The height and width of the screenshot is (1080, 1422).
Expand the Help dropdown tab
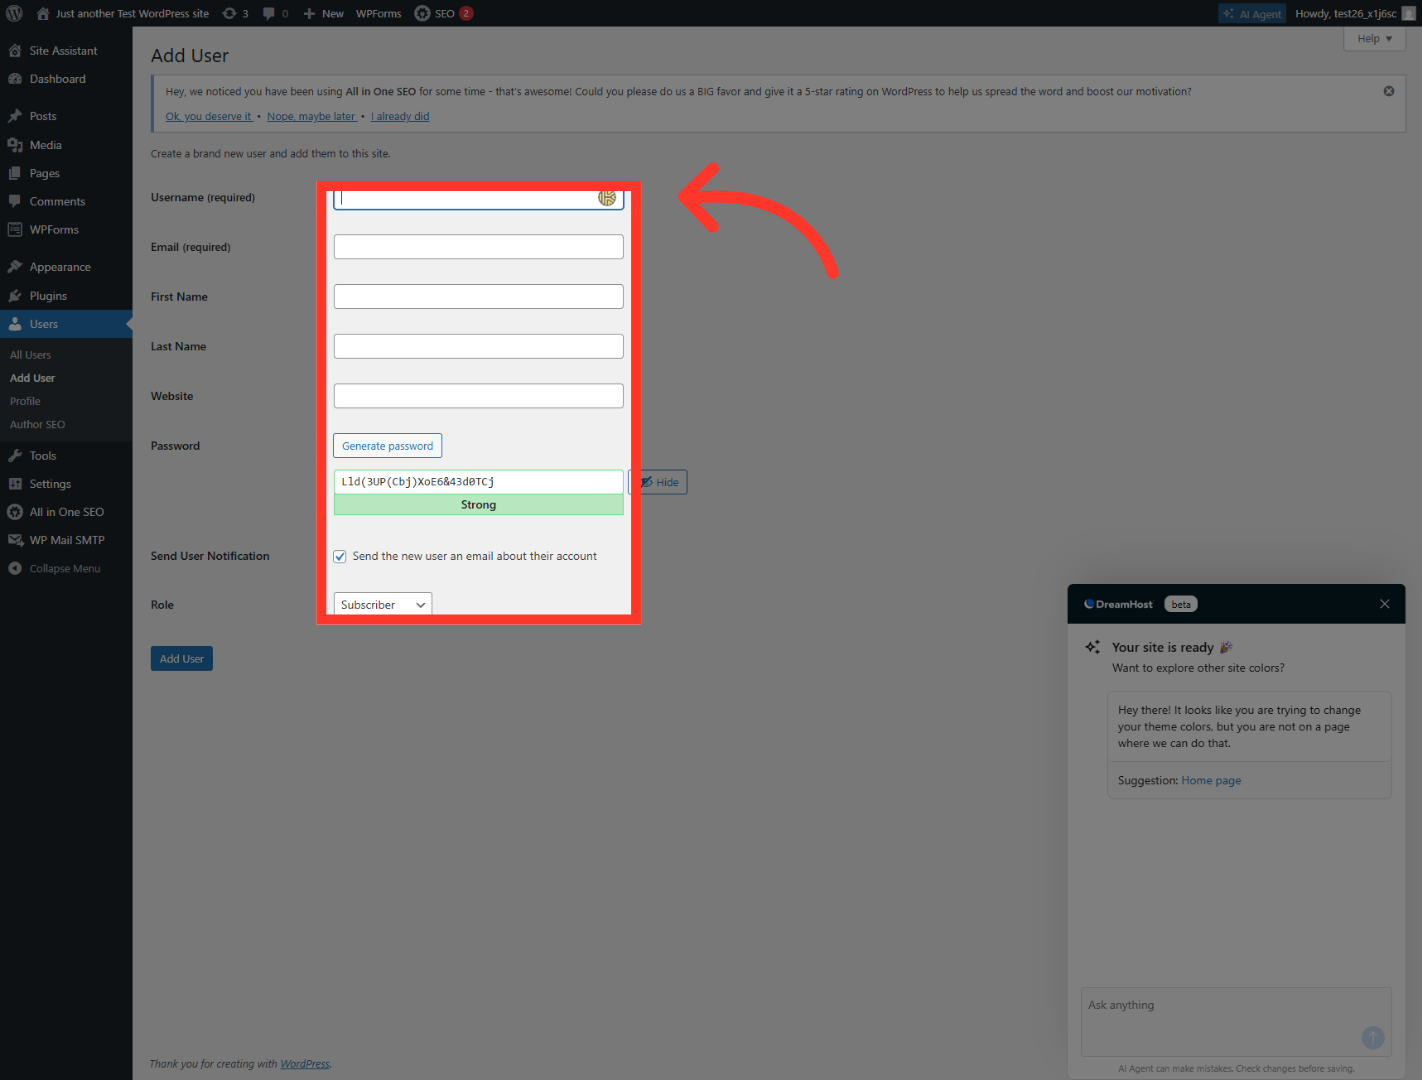click(1375, 39)
